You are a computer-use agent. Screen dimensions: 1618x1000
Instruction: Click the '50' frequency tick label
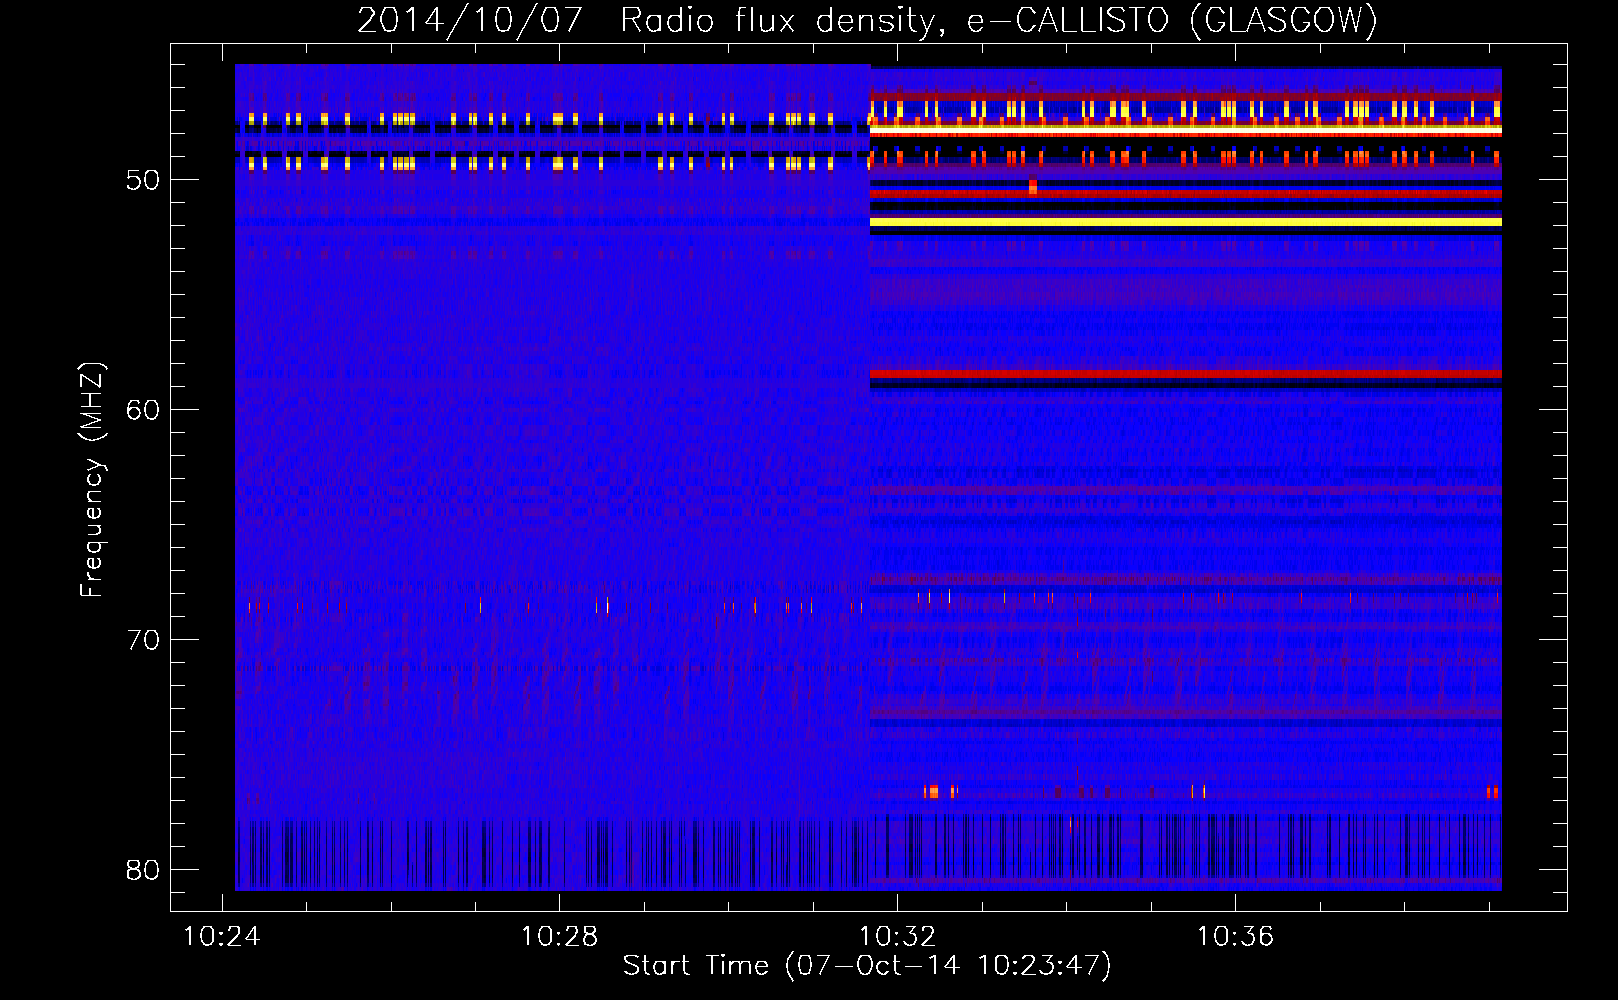[x=143, y=180]
